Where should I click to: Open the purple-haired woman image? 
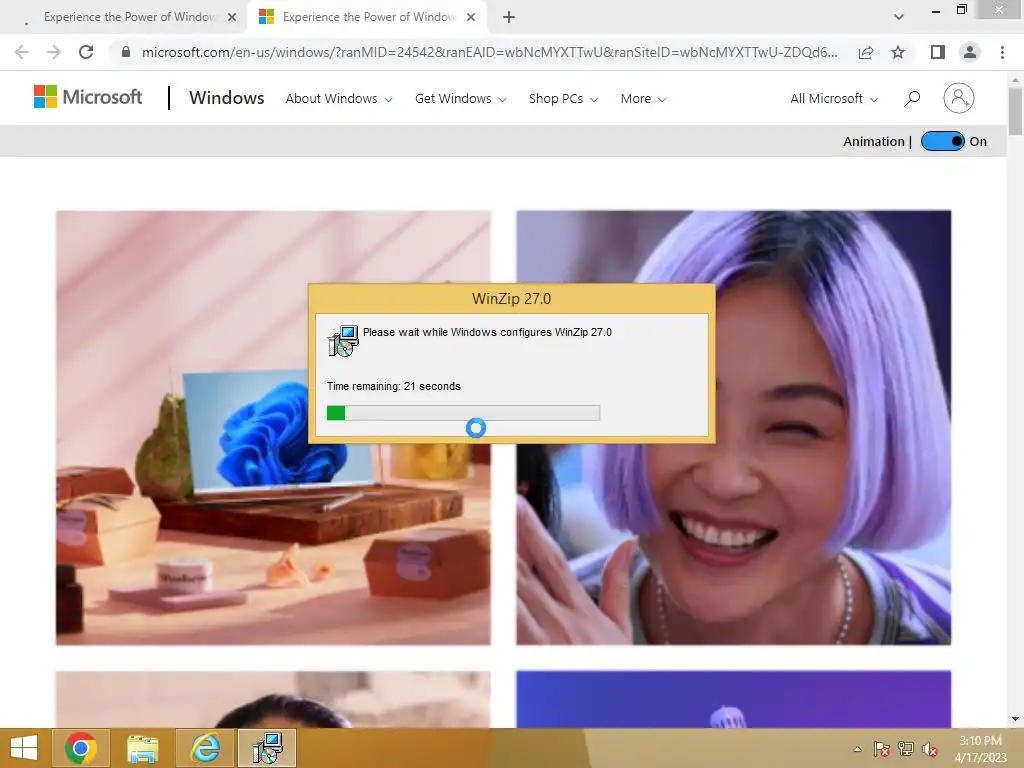coord(733,428)
